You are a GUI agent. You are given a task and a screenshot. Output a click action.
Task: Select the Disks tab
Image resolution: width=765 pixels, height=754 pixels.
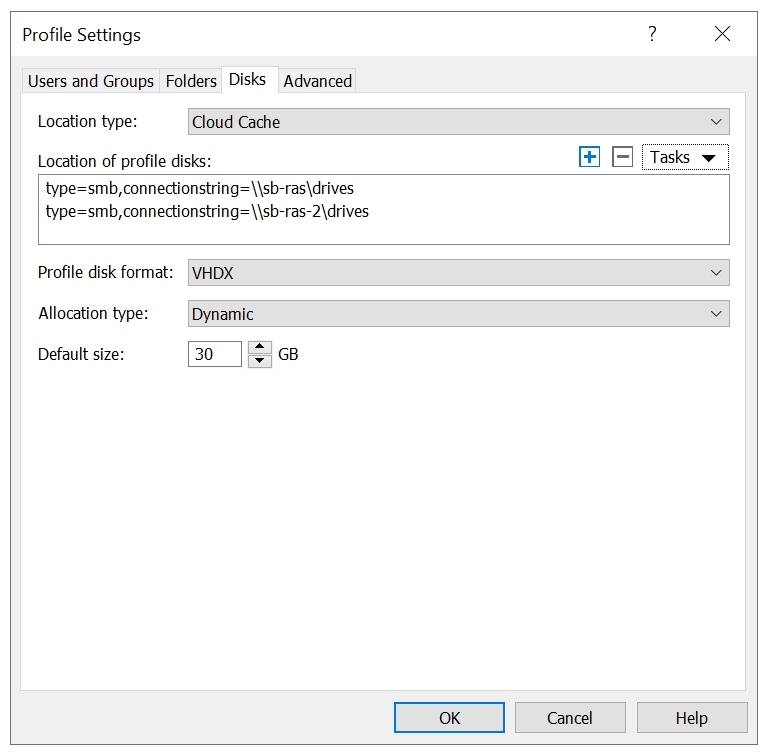tap(248, 80)
